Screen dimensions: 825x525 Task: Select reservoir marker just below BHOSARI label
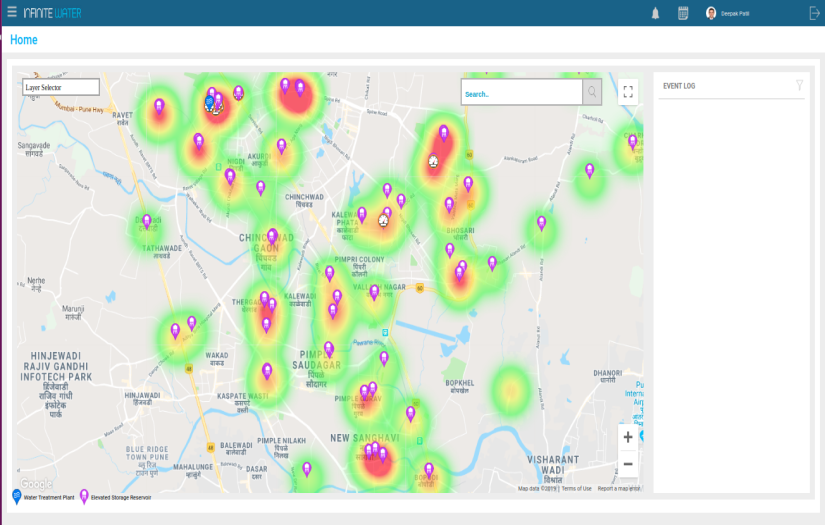pyautogui.click(x=450, y=250)
